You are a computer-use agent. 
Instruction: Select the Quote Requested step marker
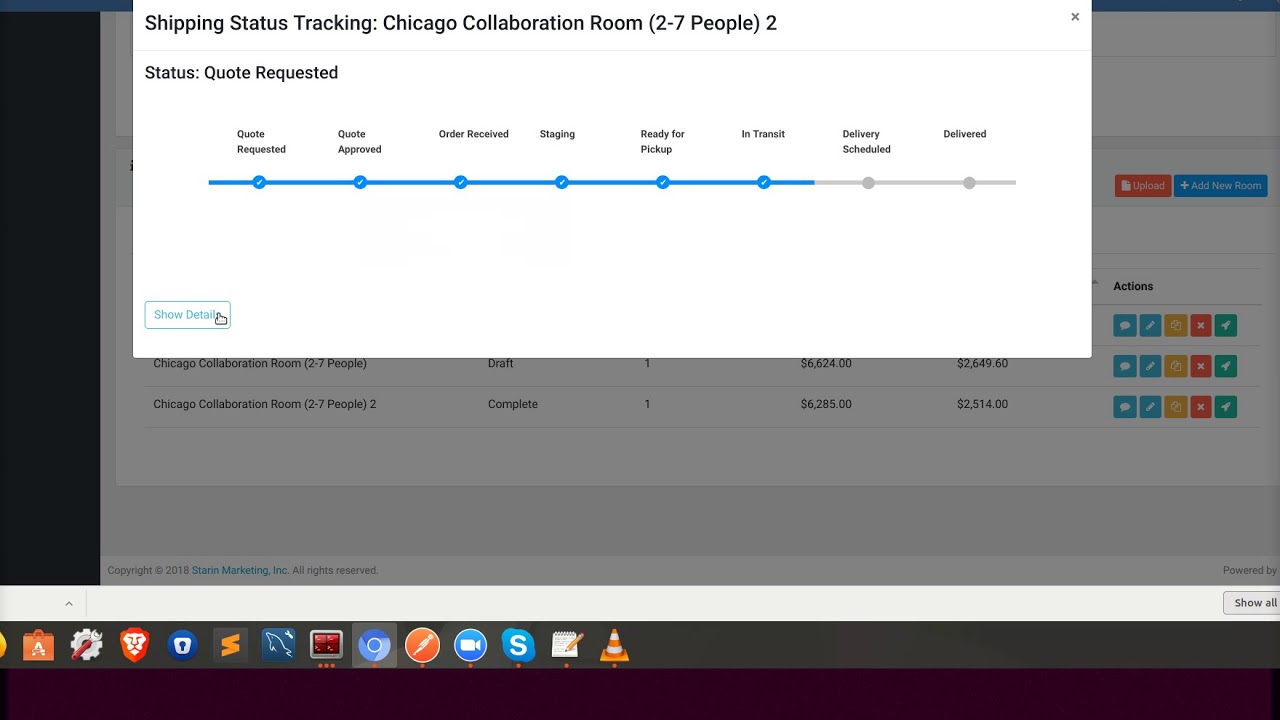259,182
